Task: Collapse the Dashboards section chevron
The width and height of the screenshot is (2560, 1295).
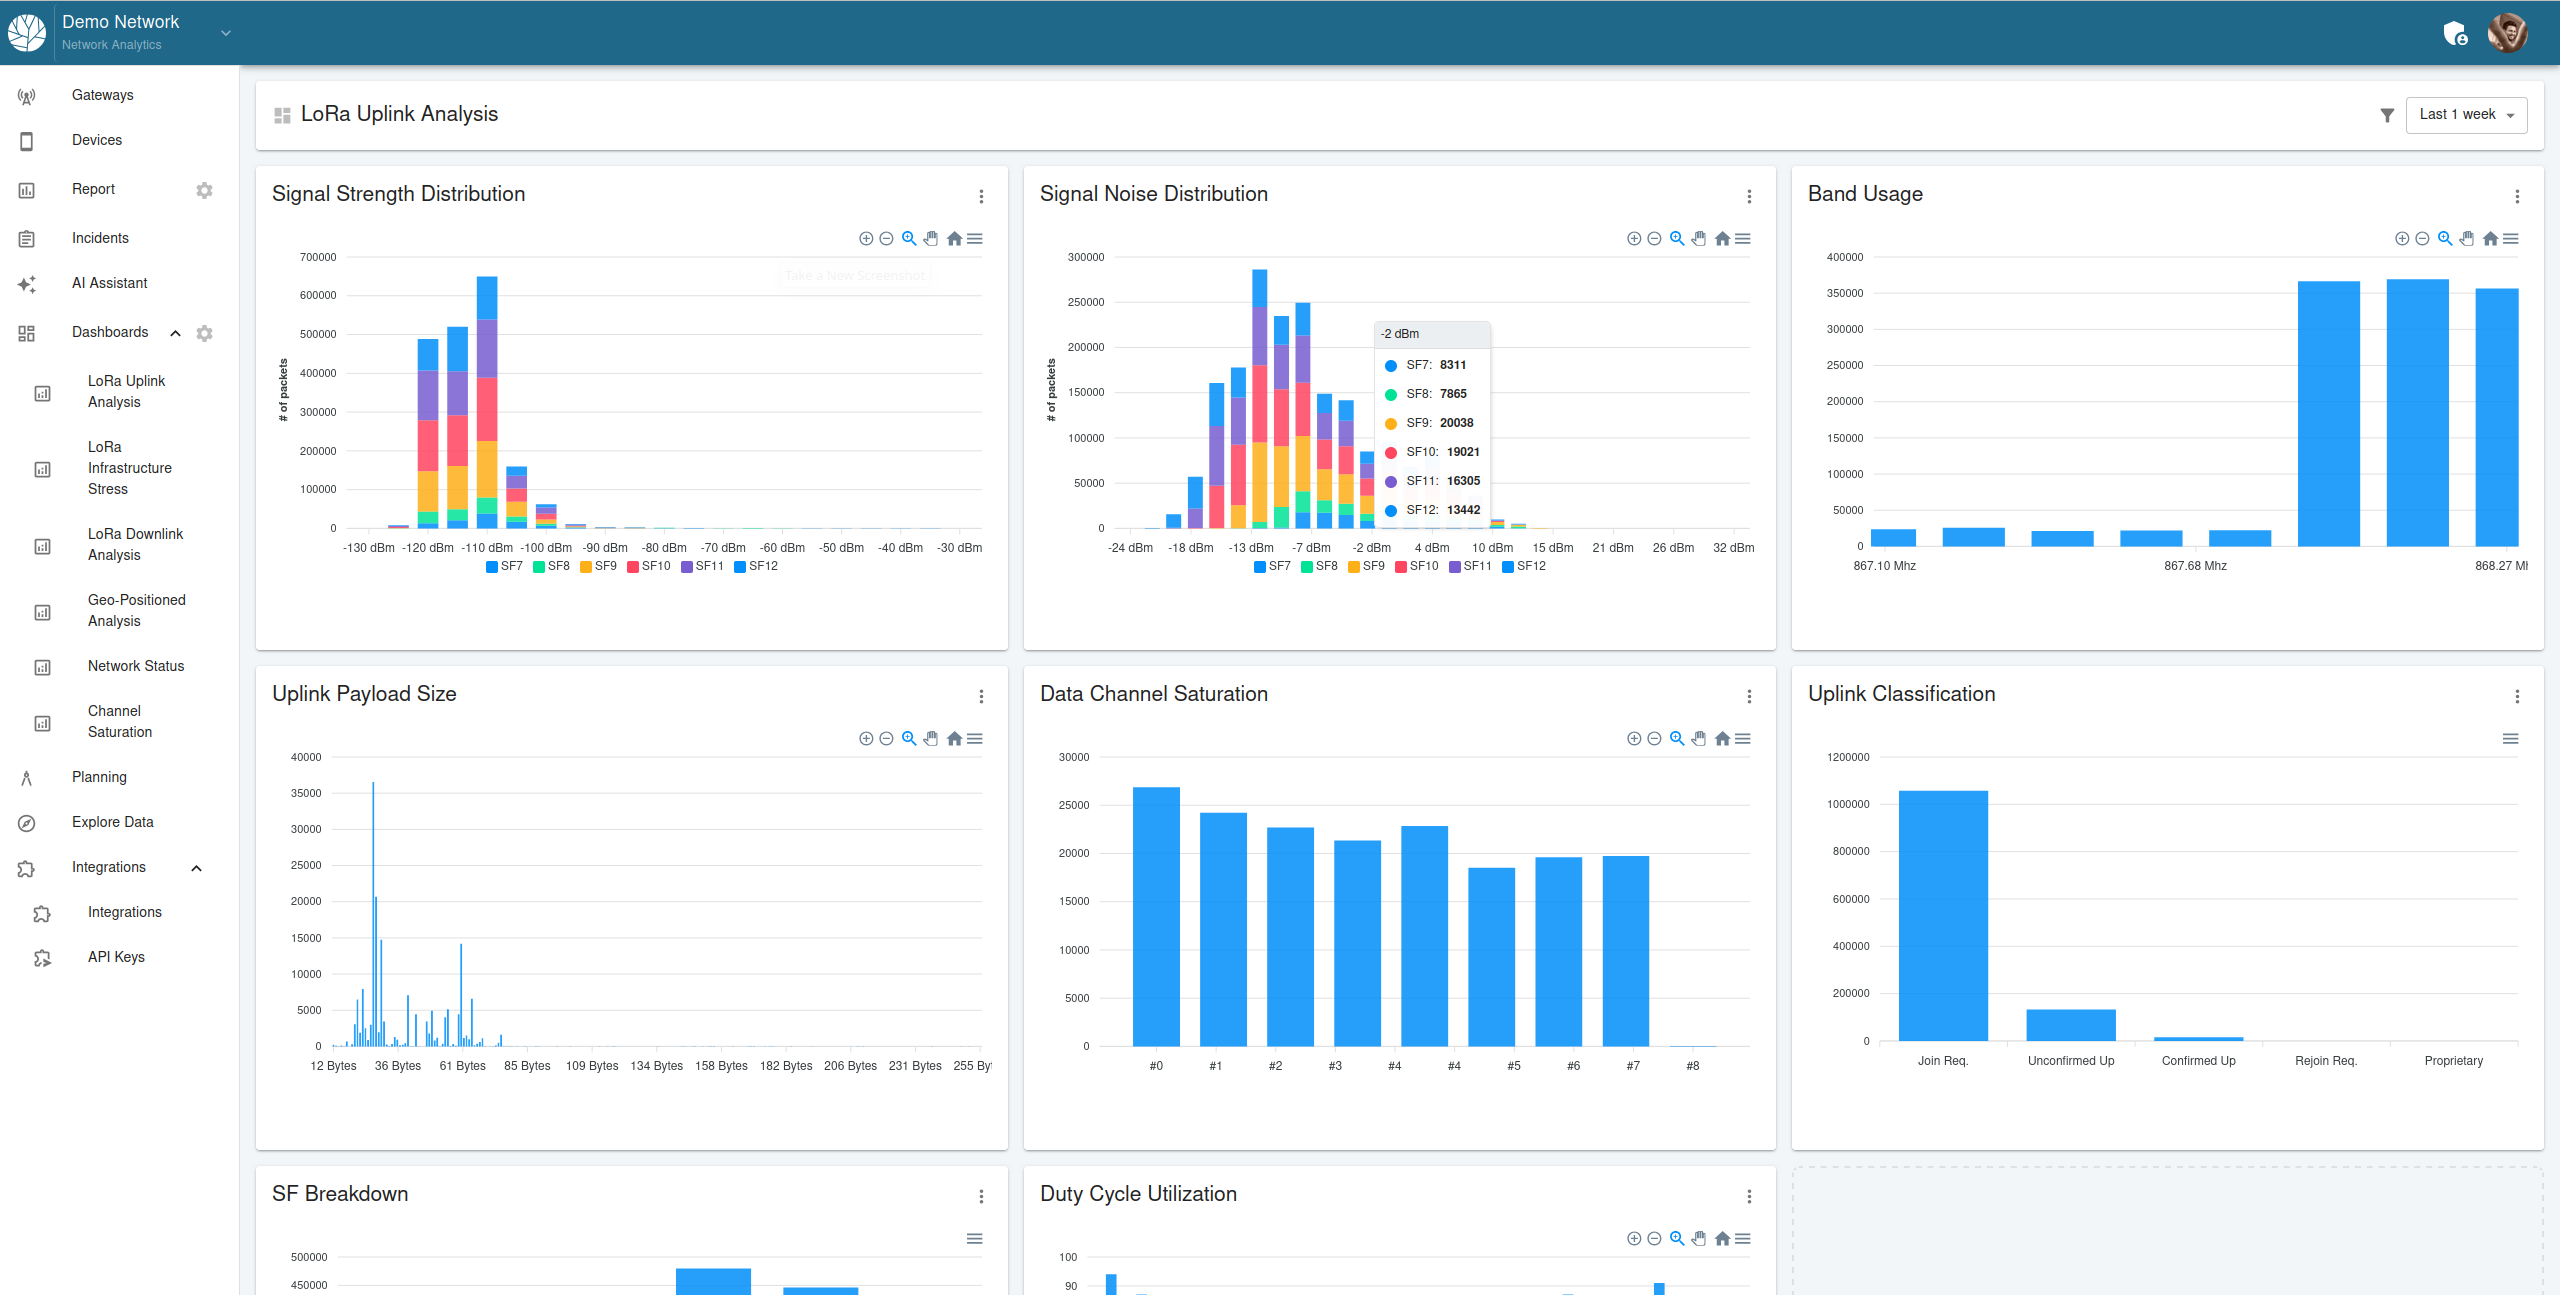Action: [x=175, y=333]
